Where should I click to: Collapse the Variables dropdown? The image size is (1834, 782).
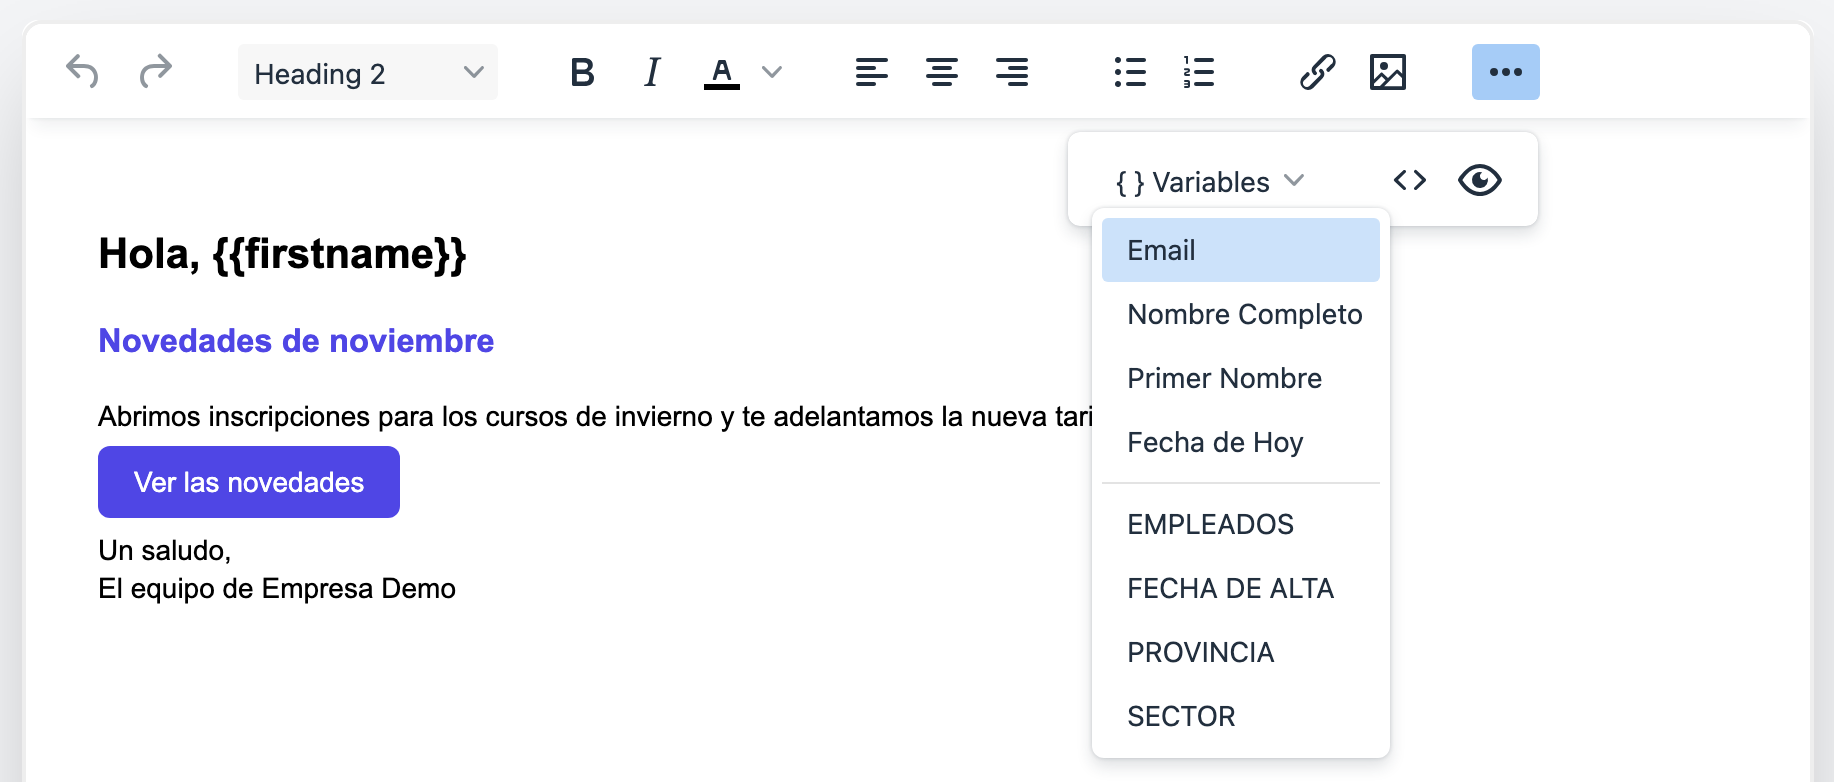(1211, 181)
